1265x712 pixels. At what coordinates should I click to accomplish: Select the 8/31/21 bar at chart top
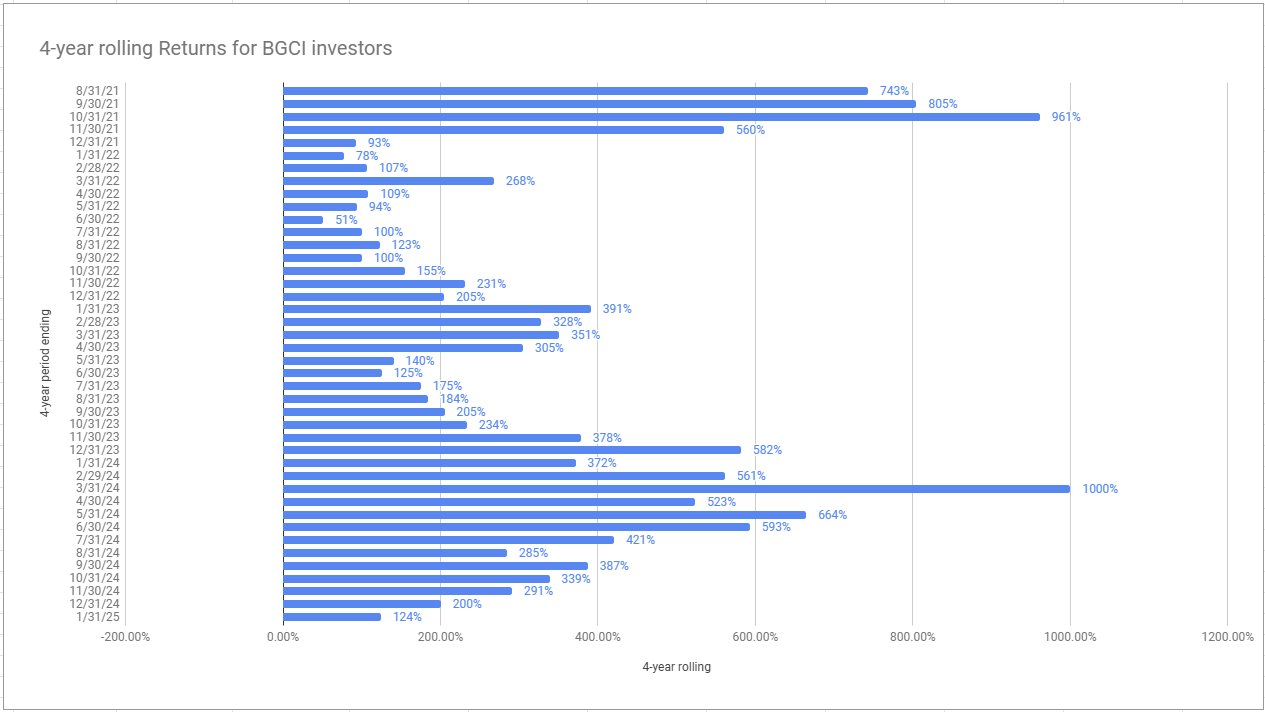tap(575, 91)
